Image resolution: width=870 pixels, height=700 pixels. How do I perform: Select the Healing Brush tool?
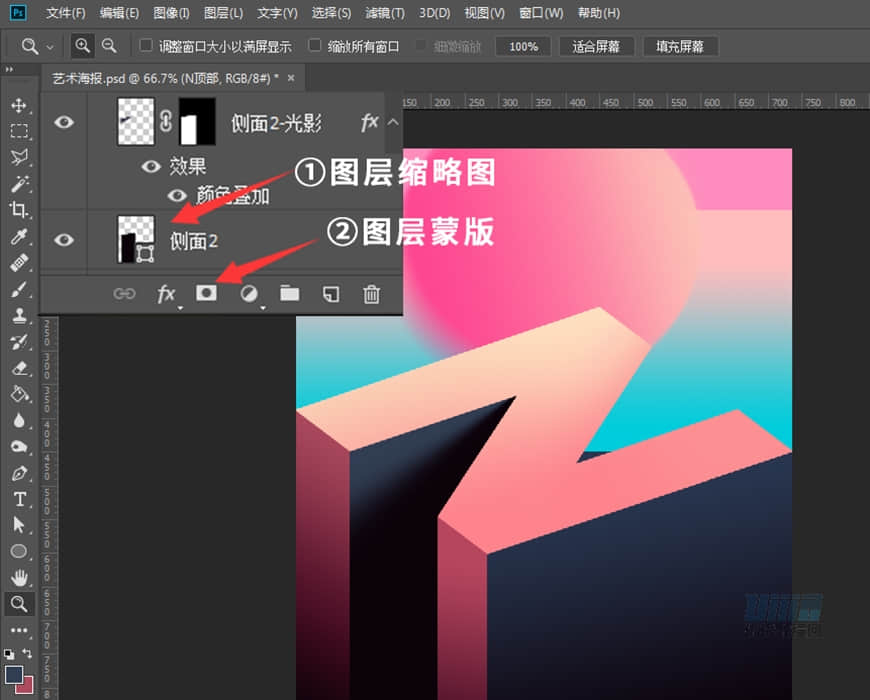coord(19,262)
